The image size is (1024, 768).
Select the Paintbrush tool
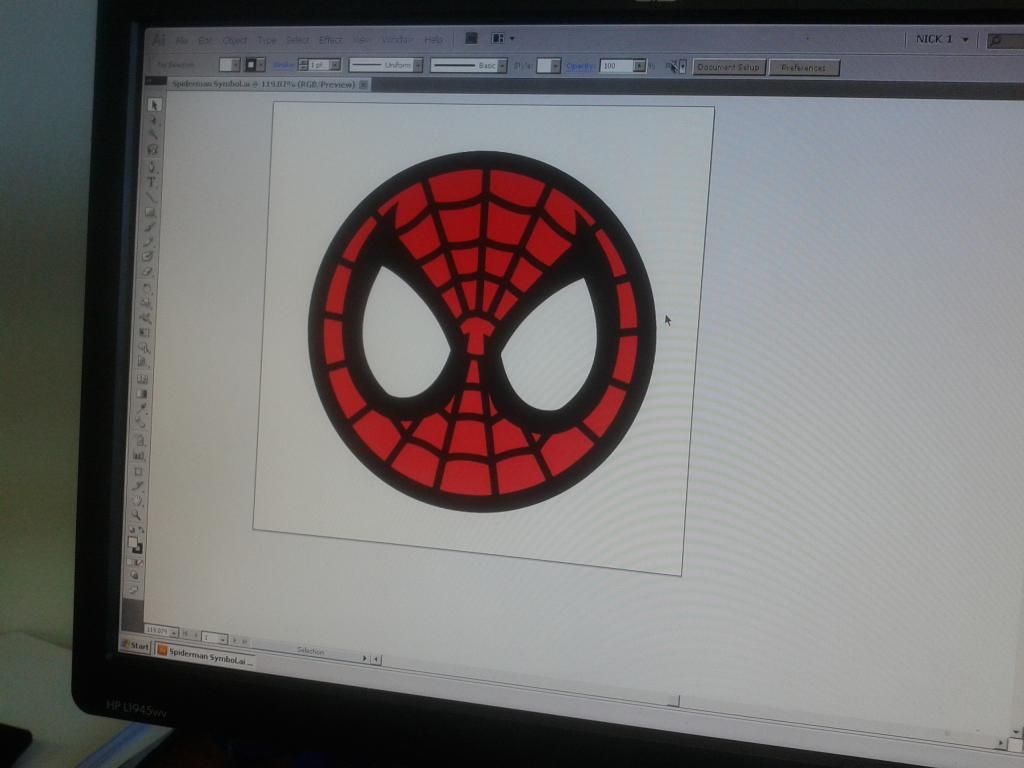pos(150,227)
